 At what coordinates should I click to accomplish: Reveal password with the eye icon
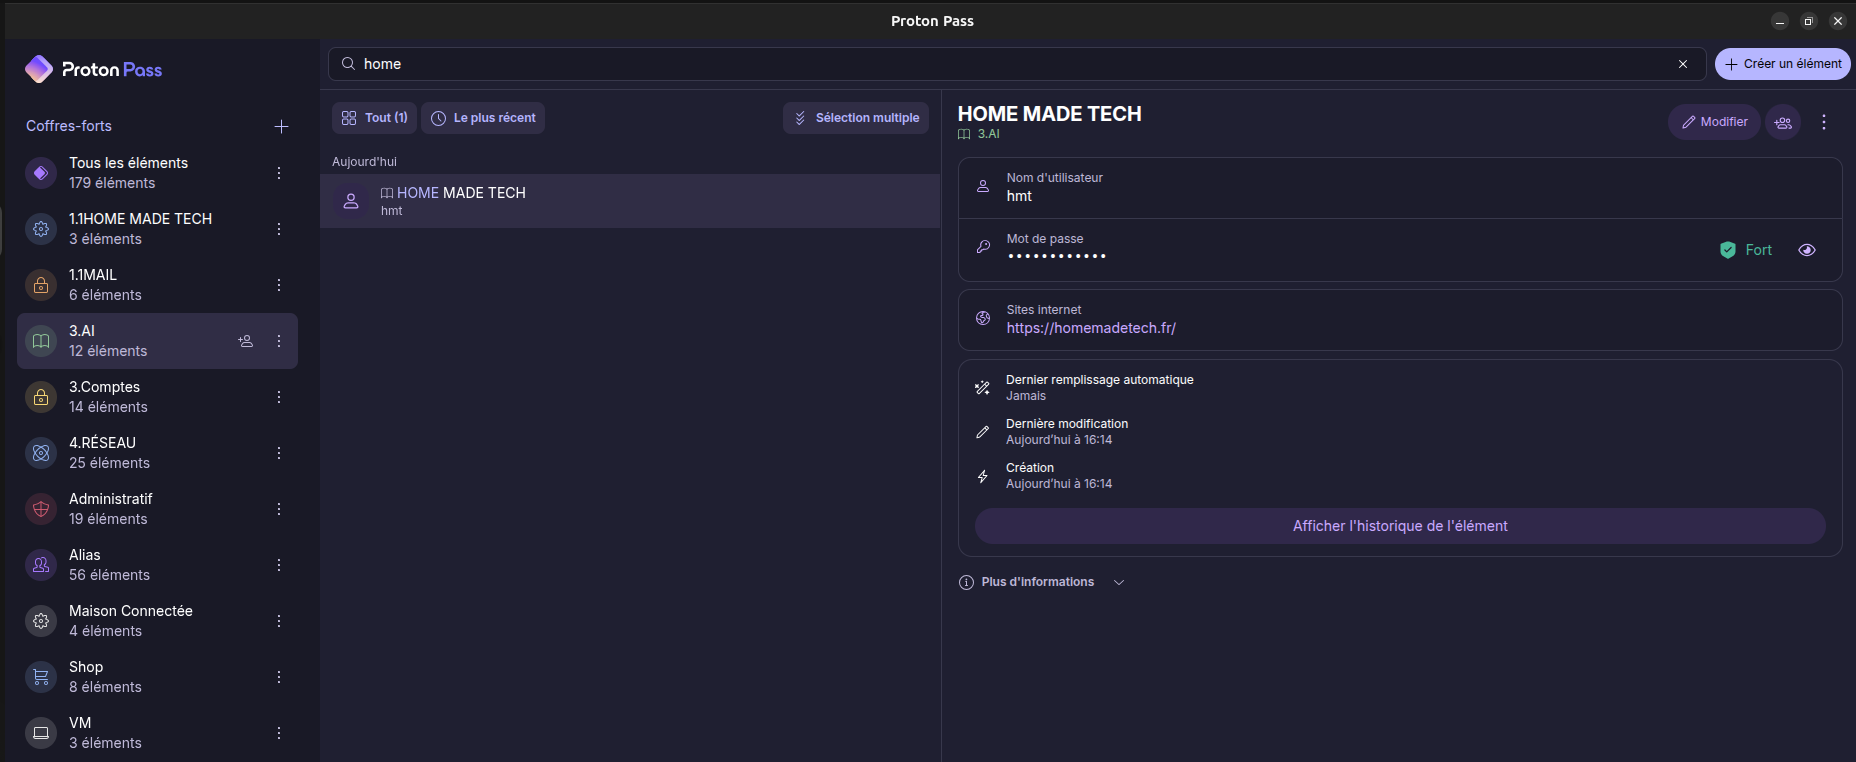coord(1807,250)
